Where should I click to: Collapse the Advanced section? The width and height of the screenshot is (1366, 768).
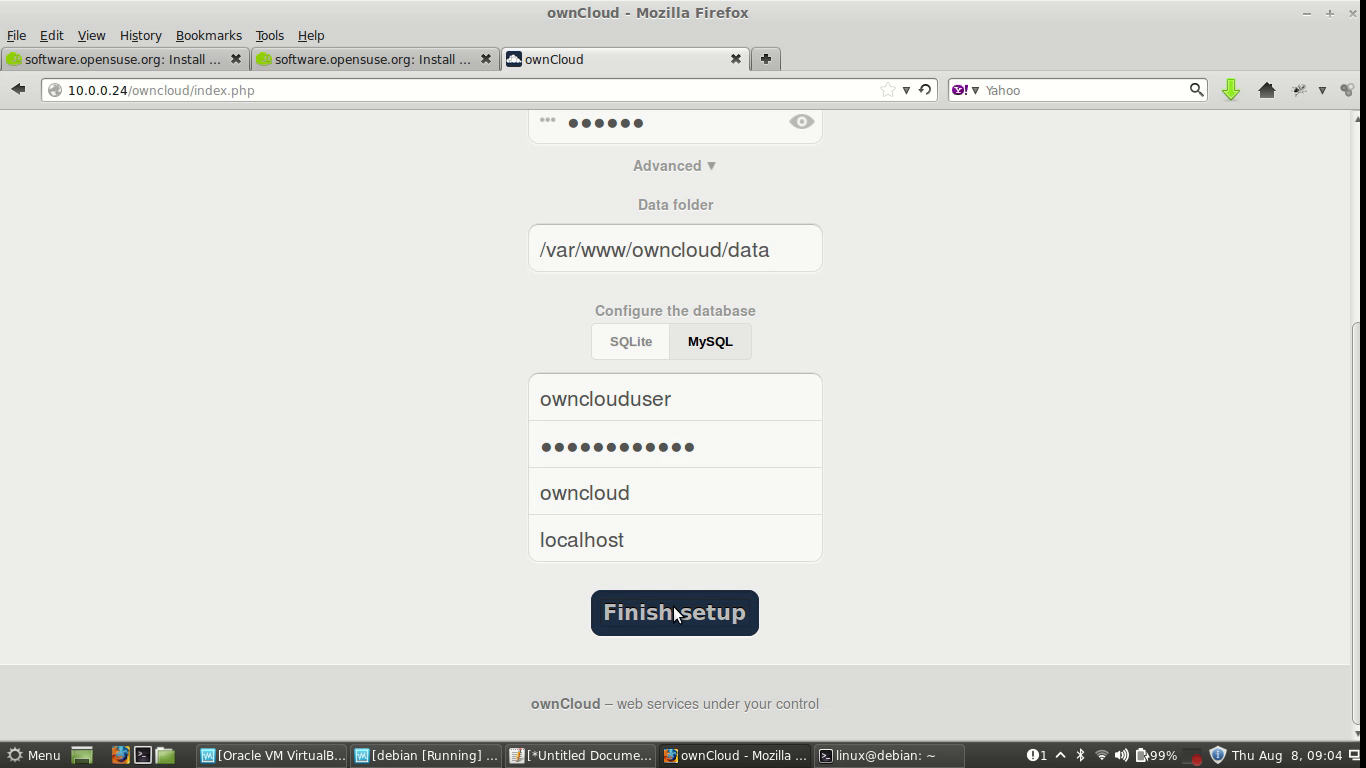click(675, 166)
